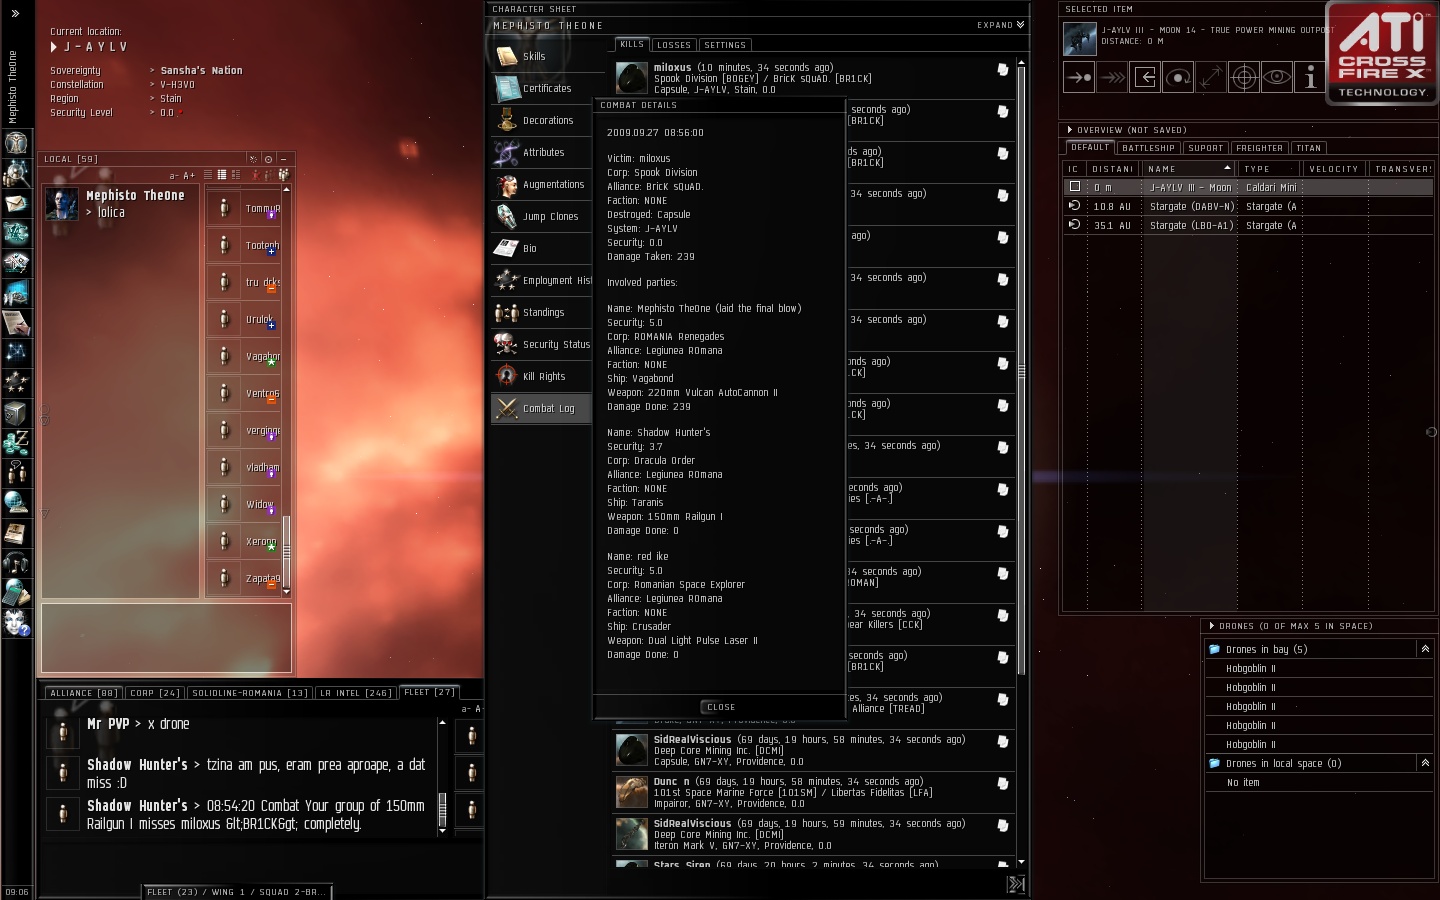Expand the sidebar with double chevron
The image size is (1440, 900).
coord(15,14)
